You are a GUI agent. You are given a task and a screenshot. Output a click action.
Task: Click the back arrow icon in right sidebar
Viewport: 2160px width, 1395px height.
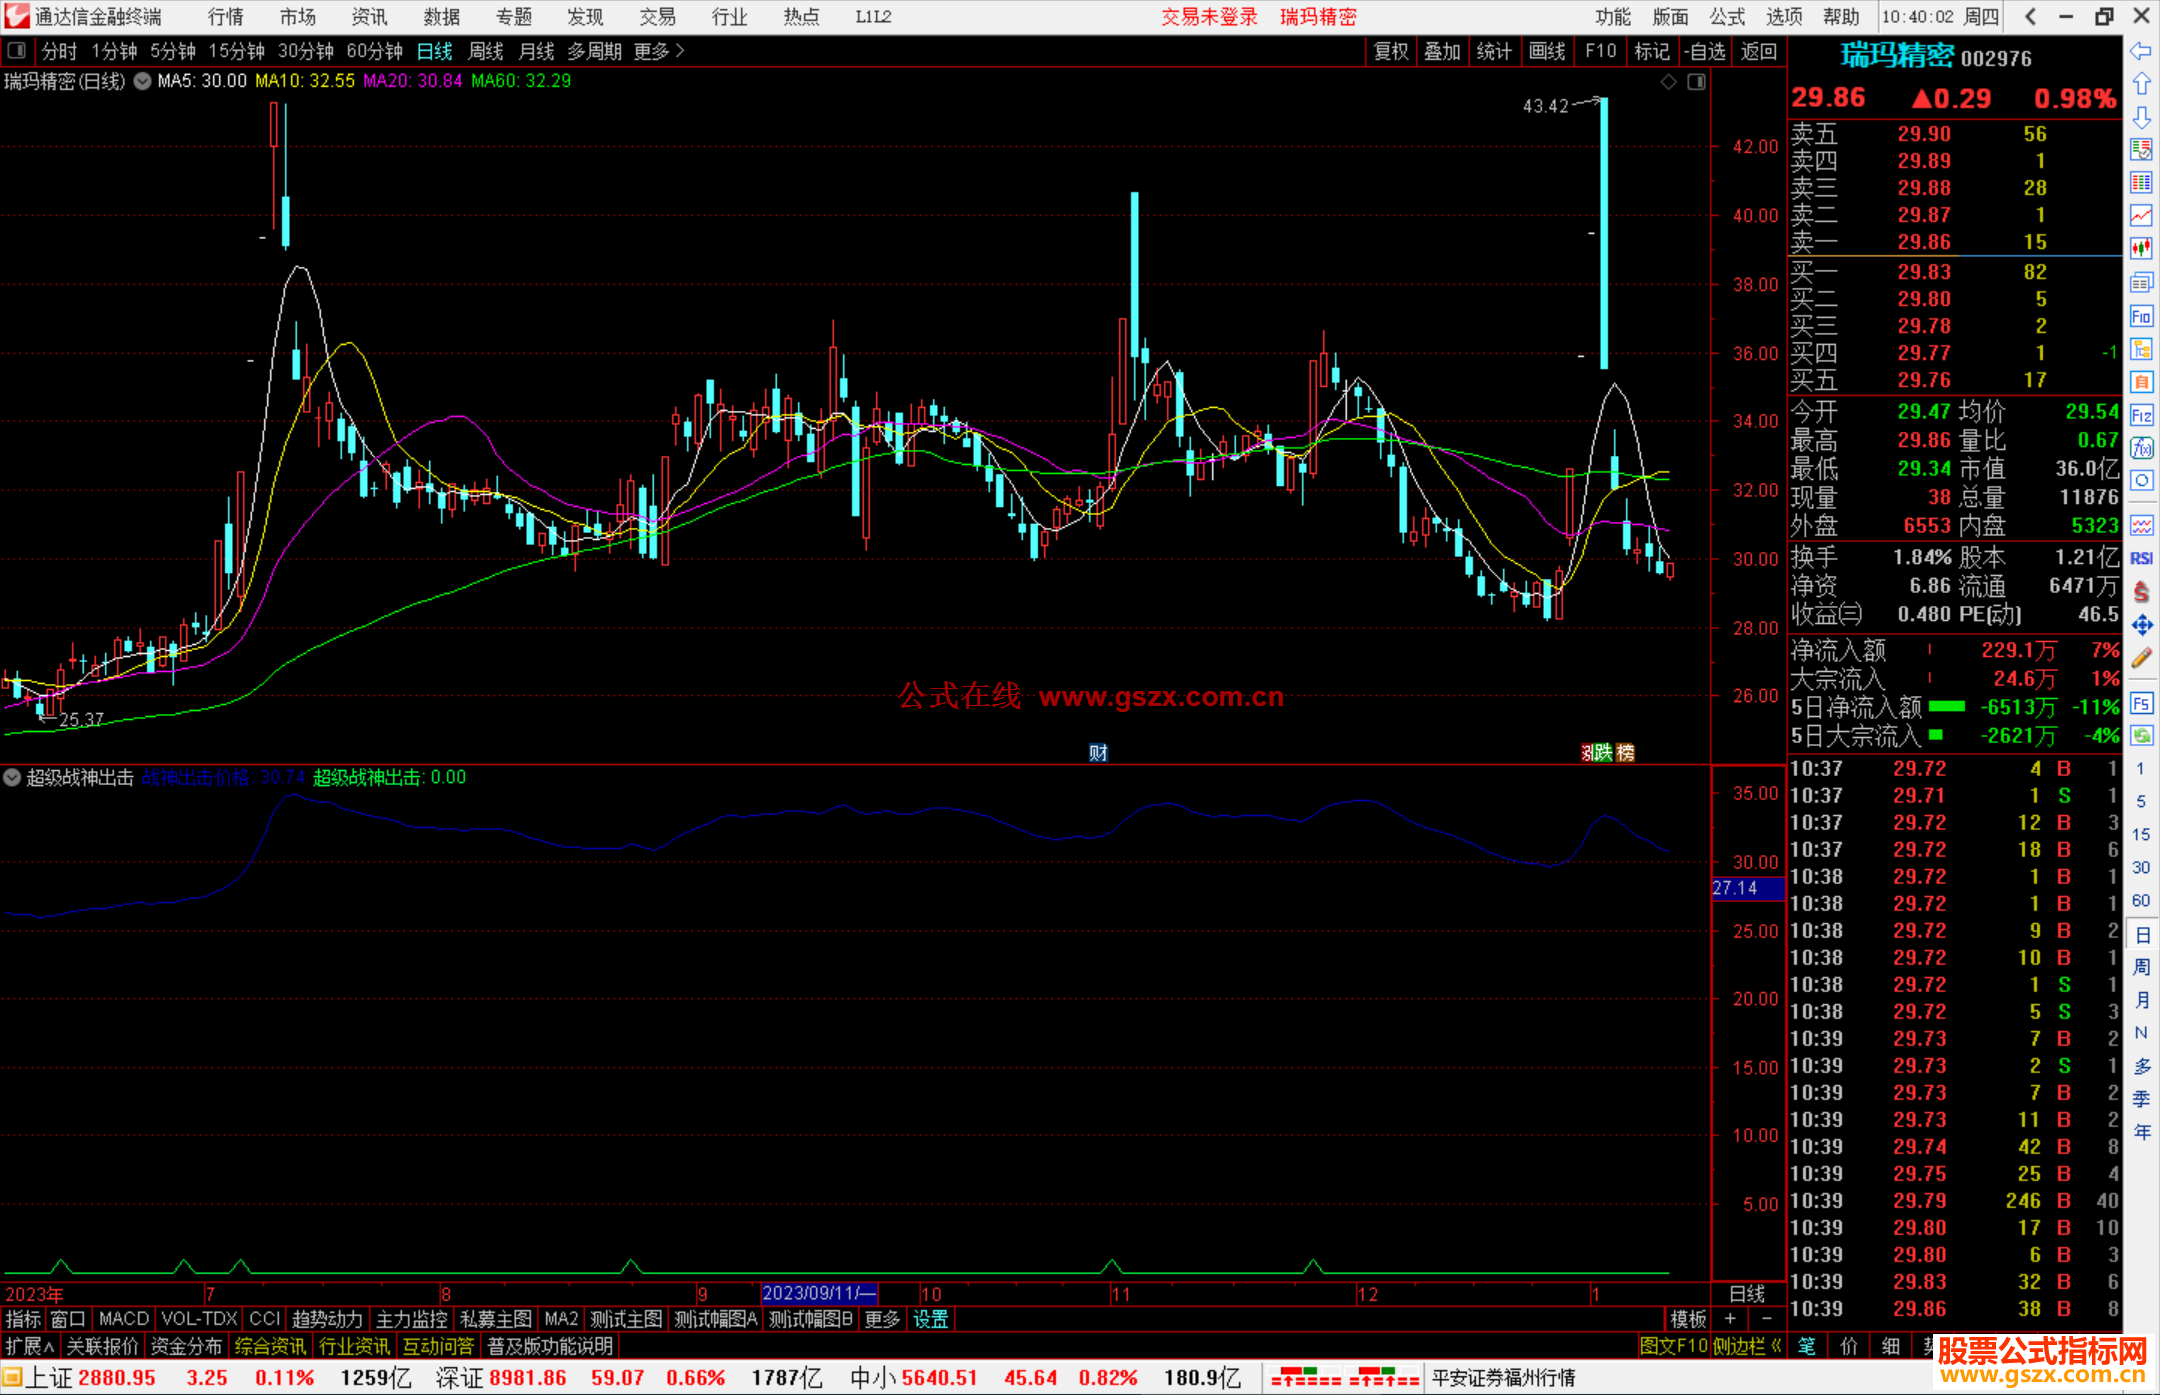pyautogui.click(x=2141, y=51)
